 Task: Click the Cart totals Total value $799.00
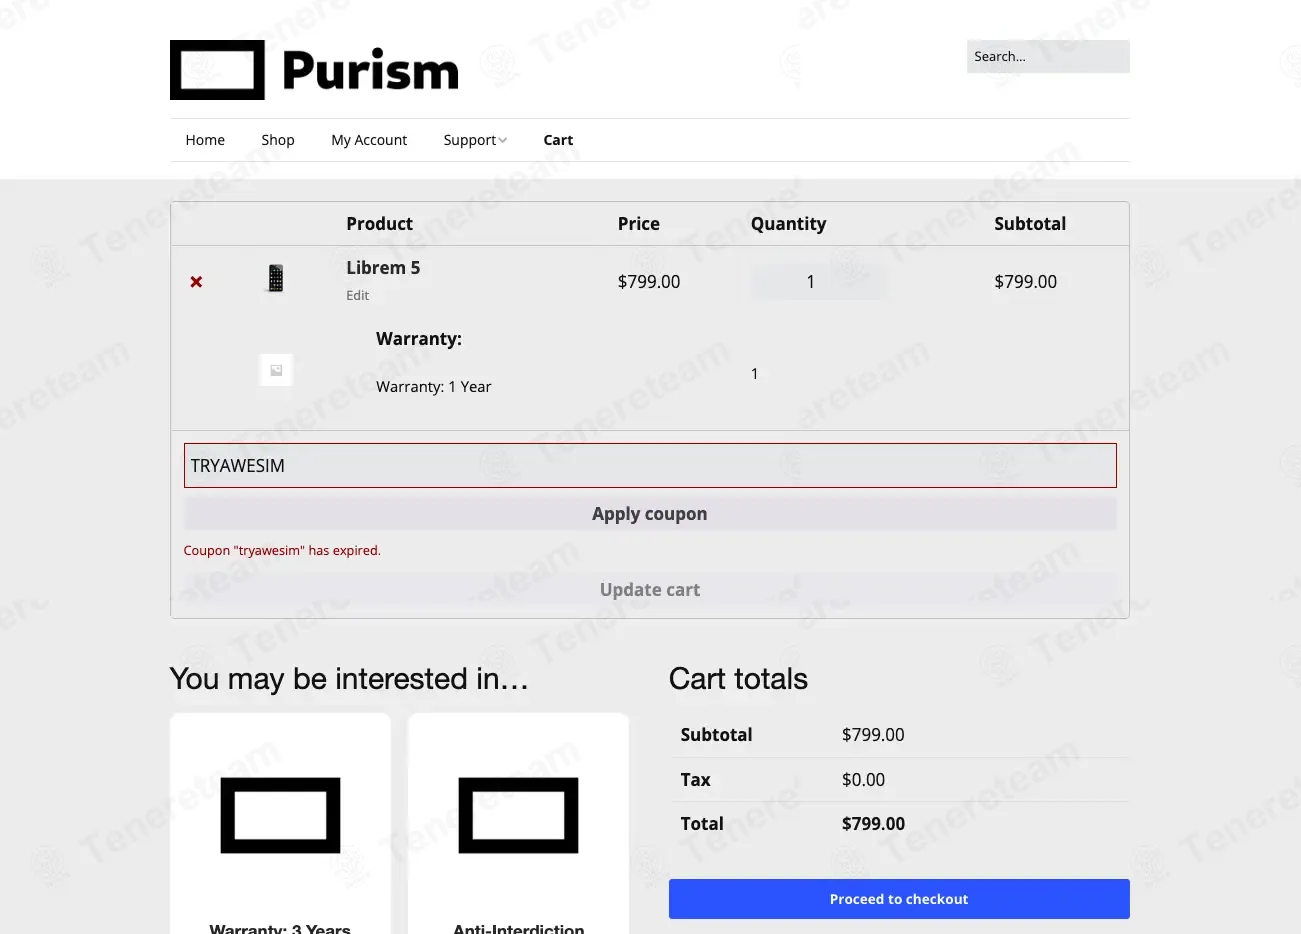[873, 824]
